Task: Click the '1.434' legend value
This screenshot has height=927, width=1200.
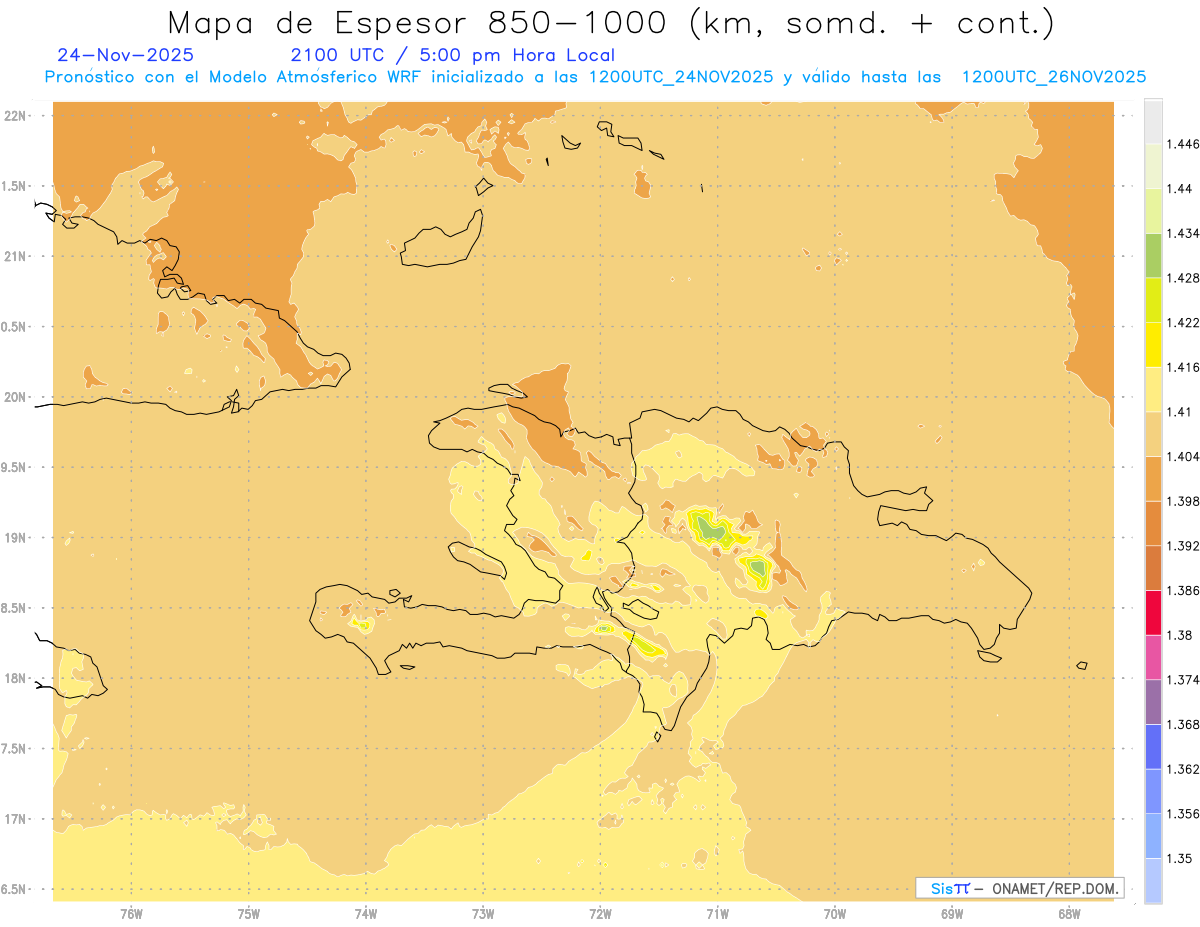Action: pyautogui.click(x=1182, y=233)
